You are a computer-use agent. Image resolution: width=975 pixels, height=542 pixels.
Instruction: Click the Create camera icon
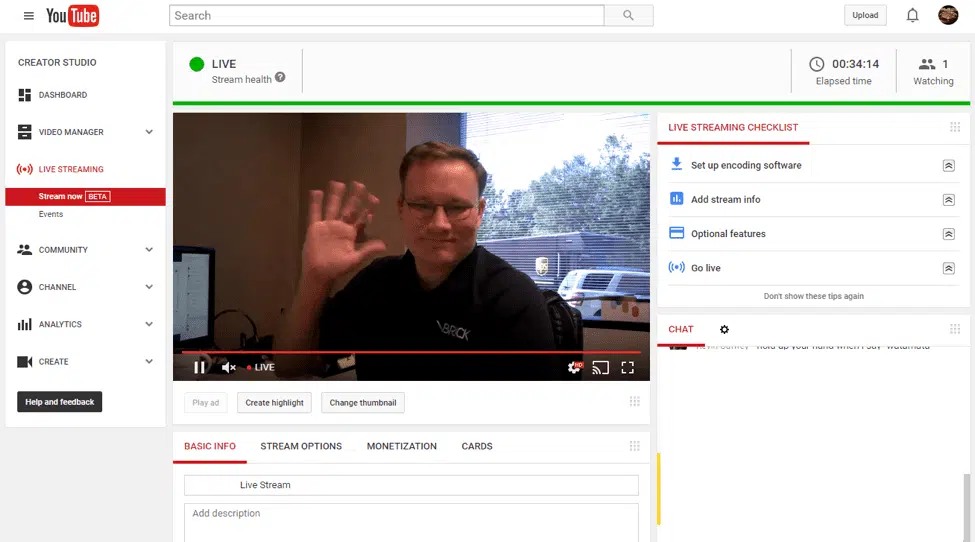(25, 362)
